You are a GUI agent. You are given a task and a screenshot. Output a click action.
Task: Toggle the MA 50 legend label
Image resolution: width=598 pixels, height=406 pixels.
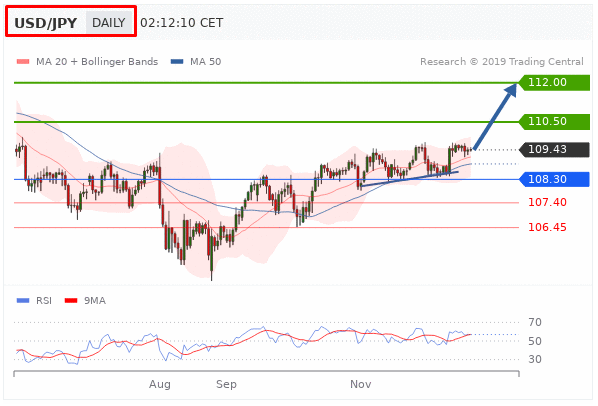pos(206,62)
